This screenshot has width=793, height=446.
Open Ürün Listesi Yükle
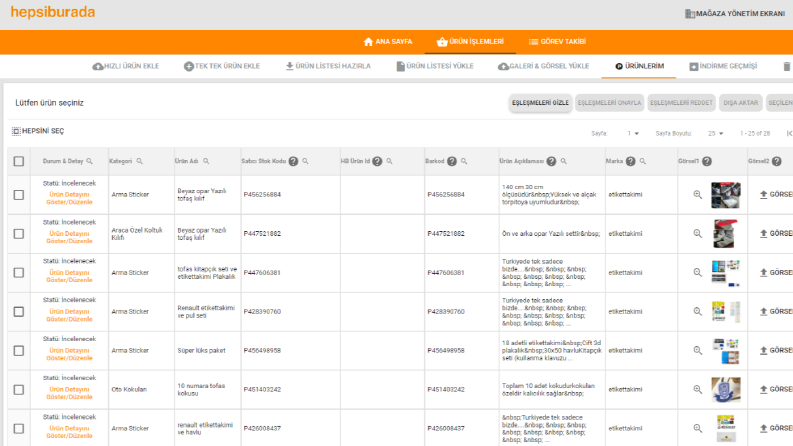(435, 66)
